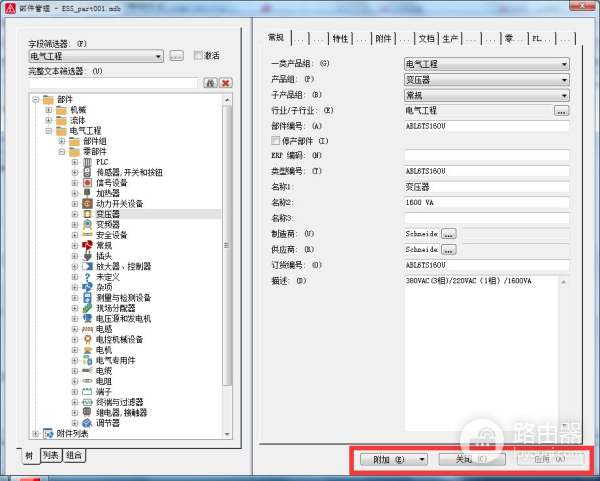
Task: Enable the 激活 filter checkbox
Action: 198,56
